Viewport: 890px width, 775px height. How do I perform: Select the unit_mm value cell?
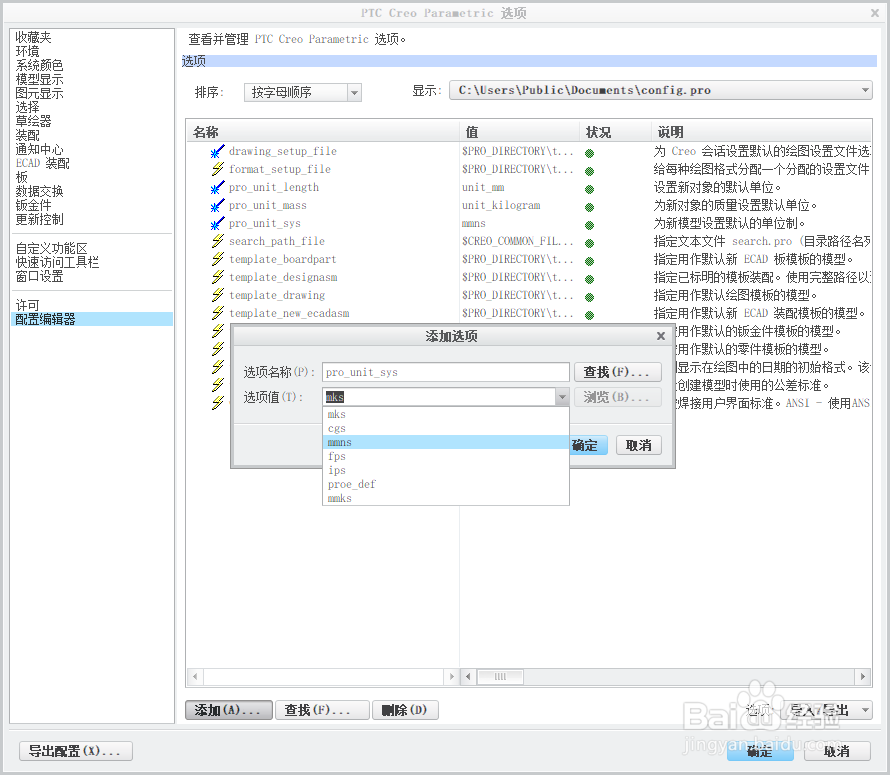point(483,188)
